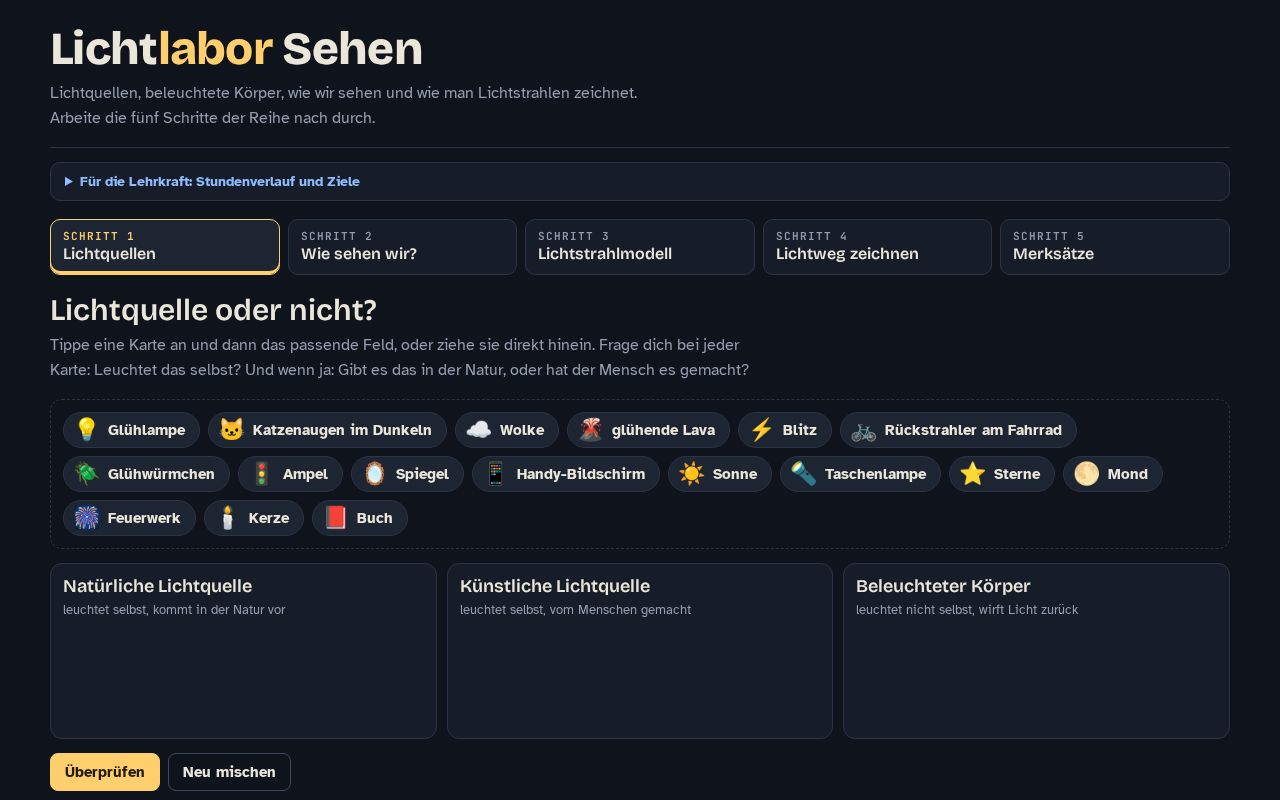
Task: Select the cat face Katzenaugen im Dunkeln card
Action: pyautogui.click(x=327, y=430)
